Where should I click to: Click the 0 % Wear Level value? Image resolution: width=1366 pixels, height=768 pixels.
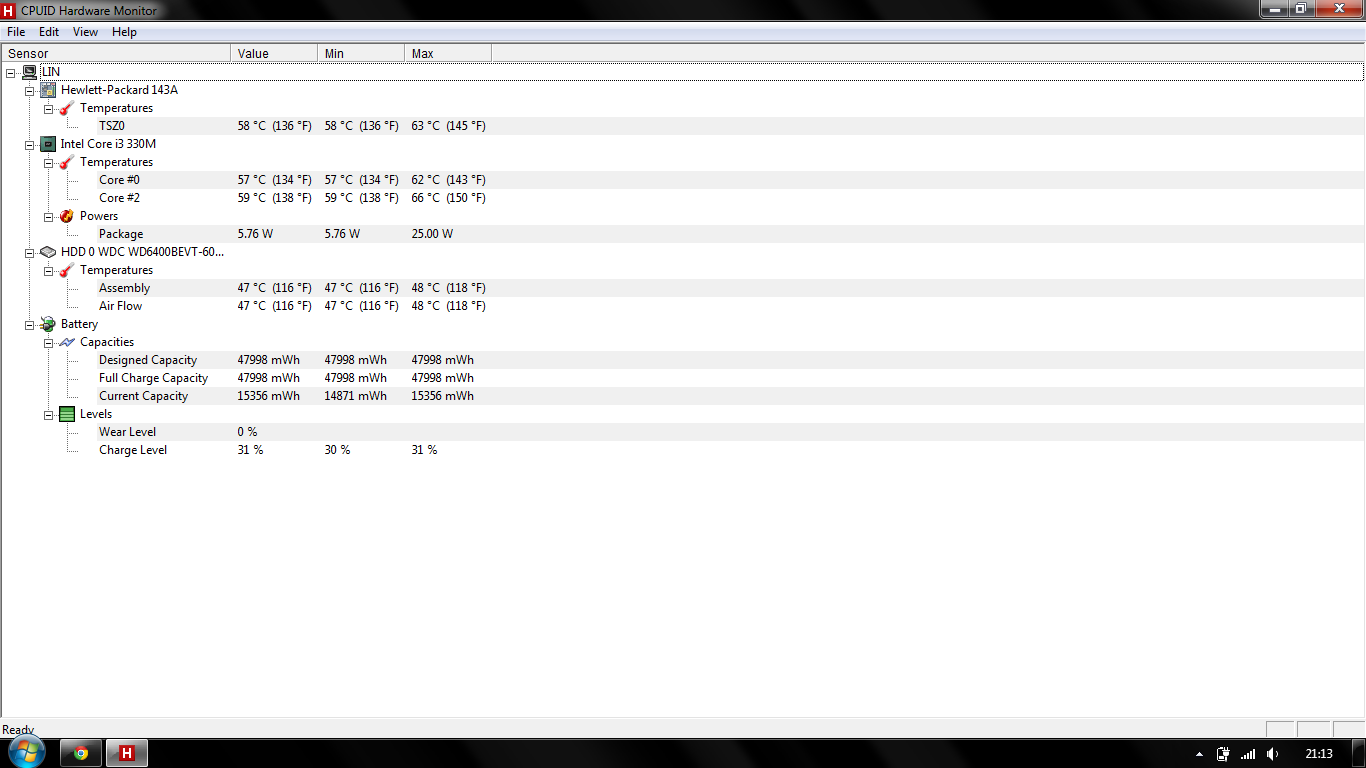(x=247, y=432)
